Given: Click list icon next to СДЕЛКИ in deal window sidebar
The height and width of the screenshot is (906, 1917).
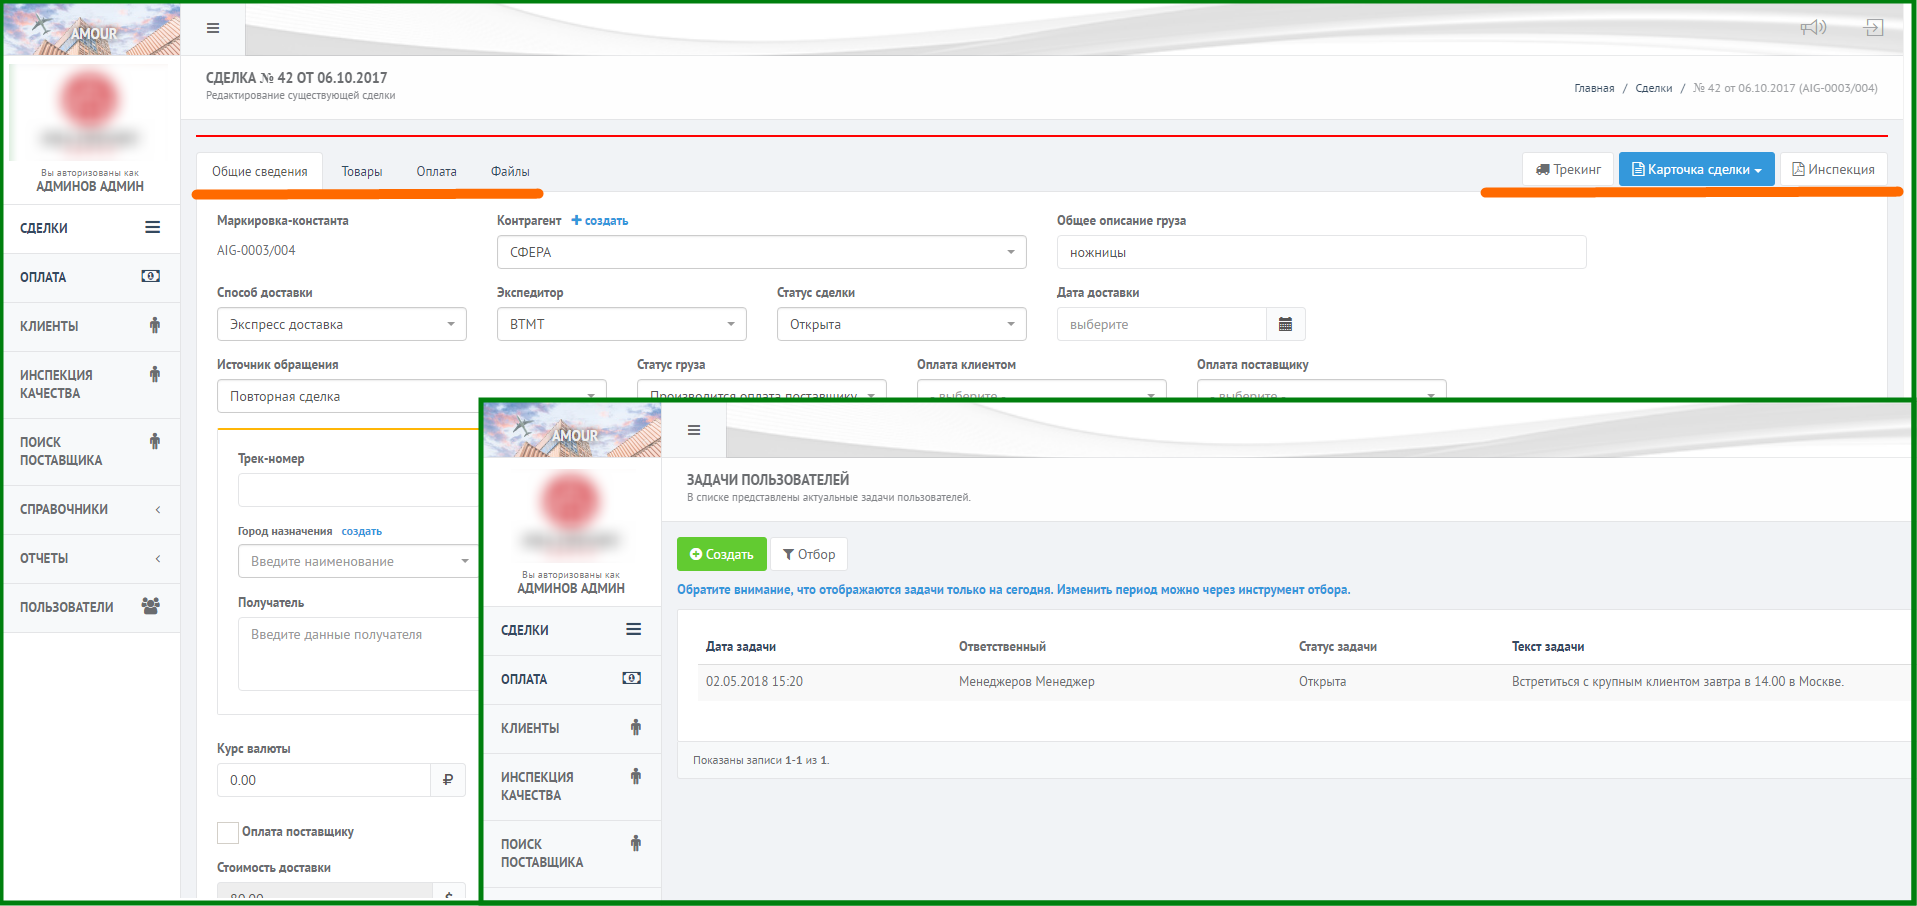Looking at the screenshot, I should 152,227.
